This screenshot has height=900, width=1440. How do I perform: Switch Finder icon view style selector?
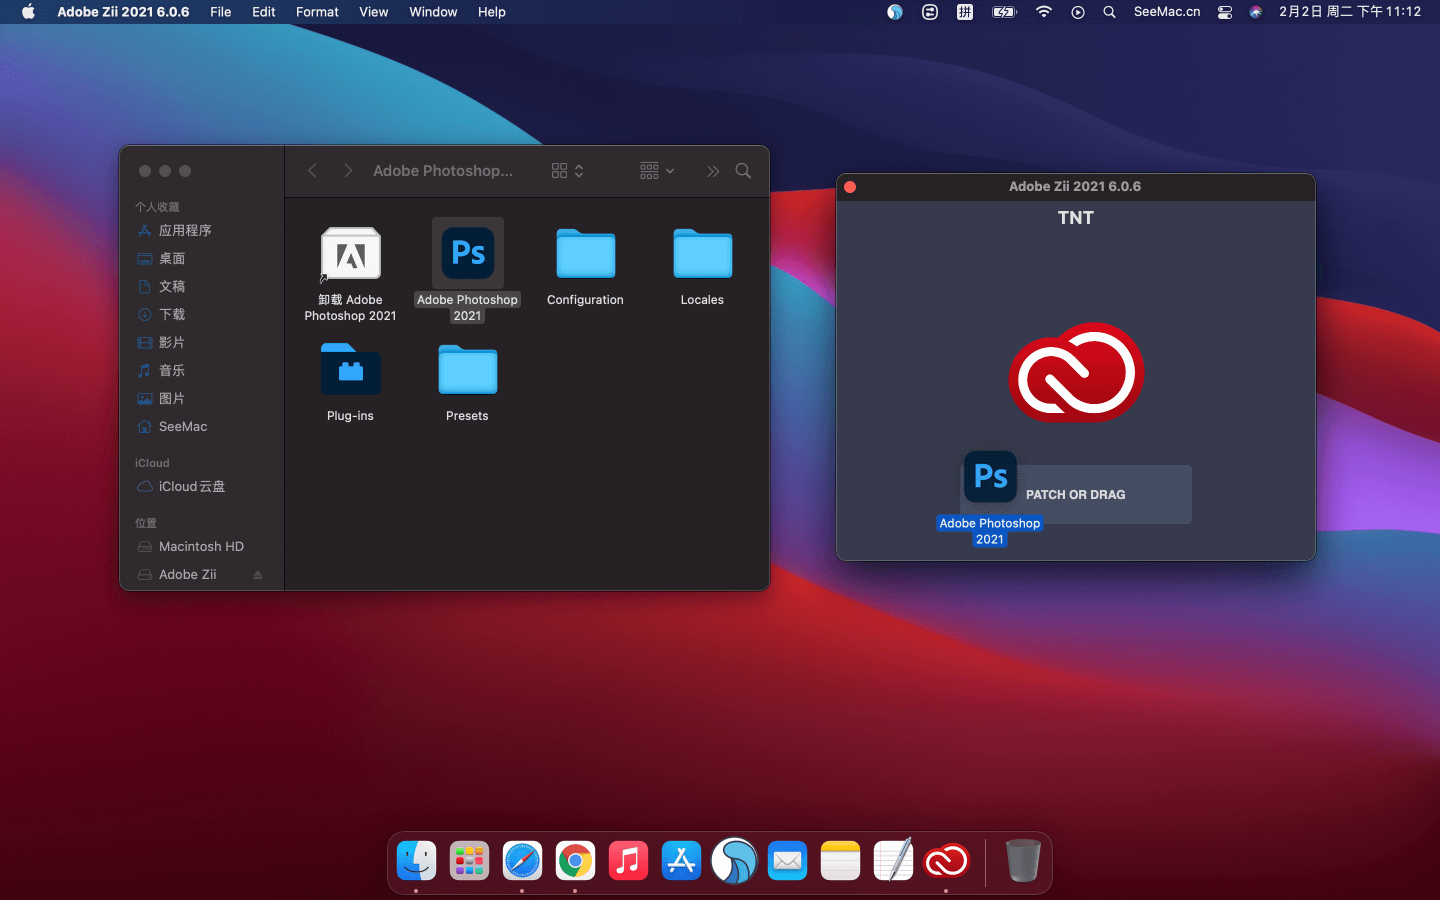click(x=567, y=171)
